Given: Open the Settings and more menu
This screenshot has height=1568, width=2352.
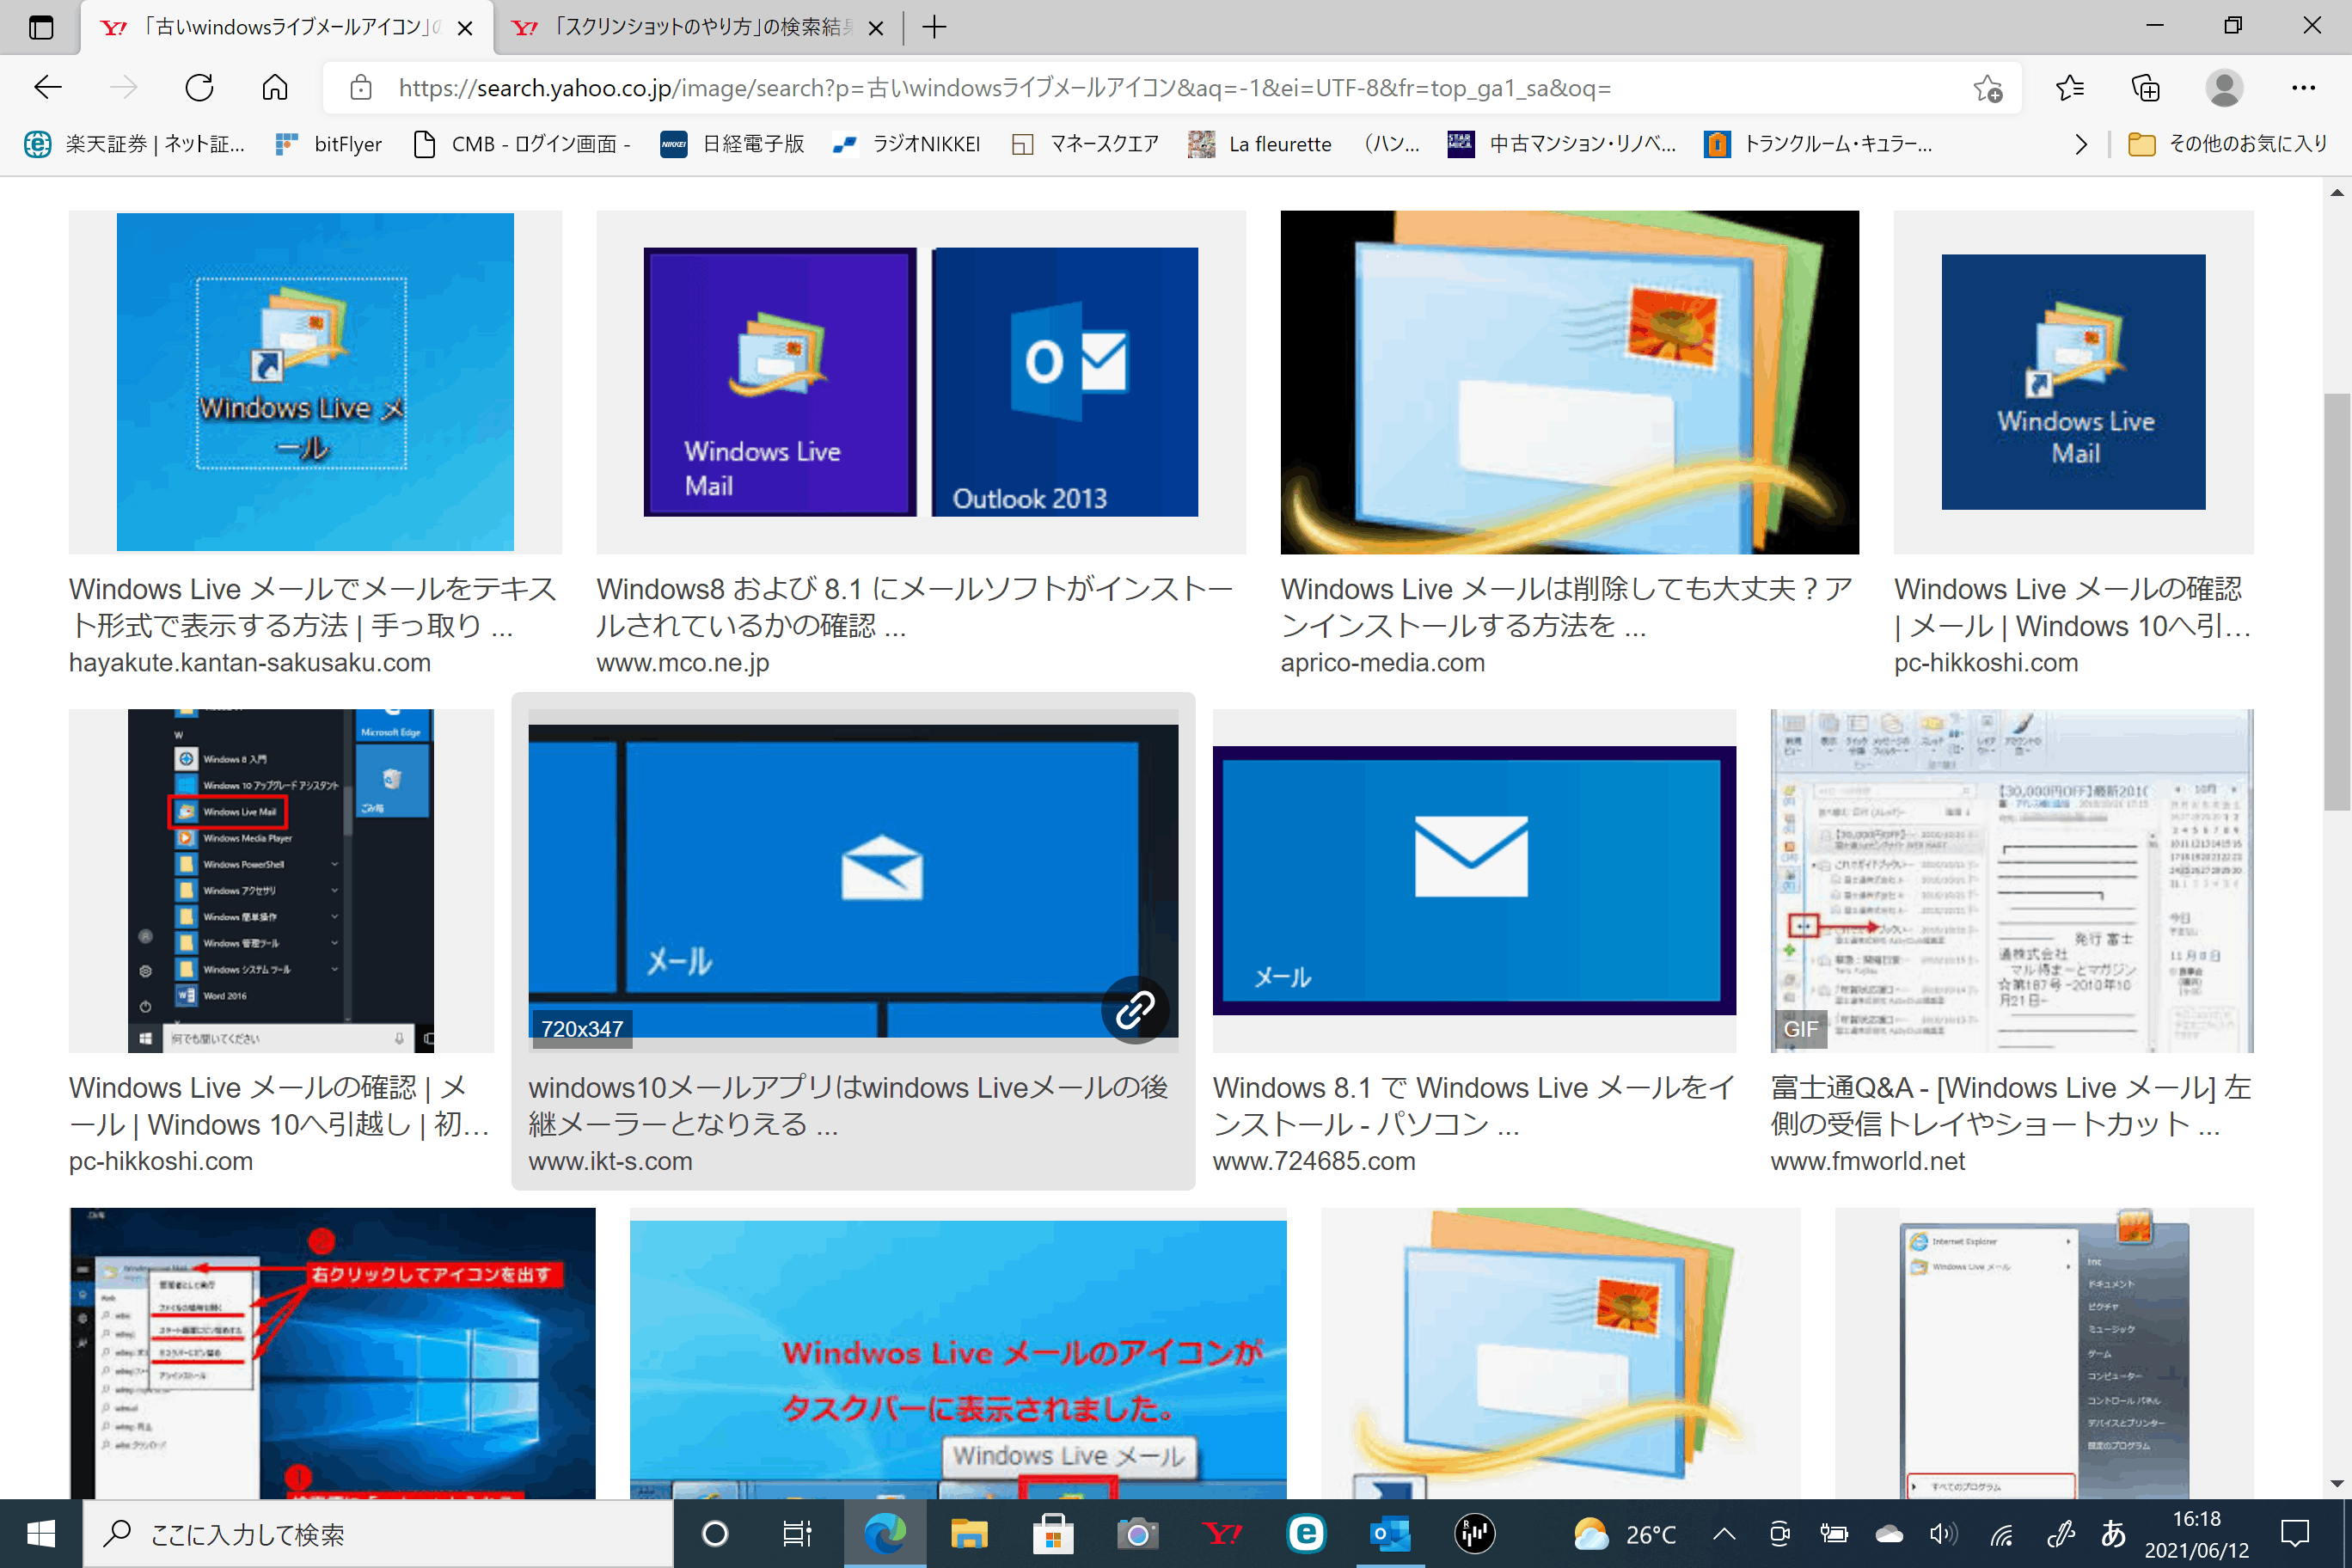Looking at the screenshot, I should 2303,88.
